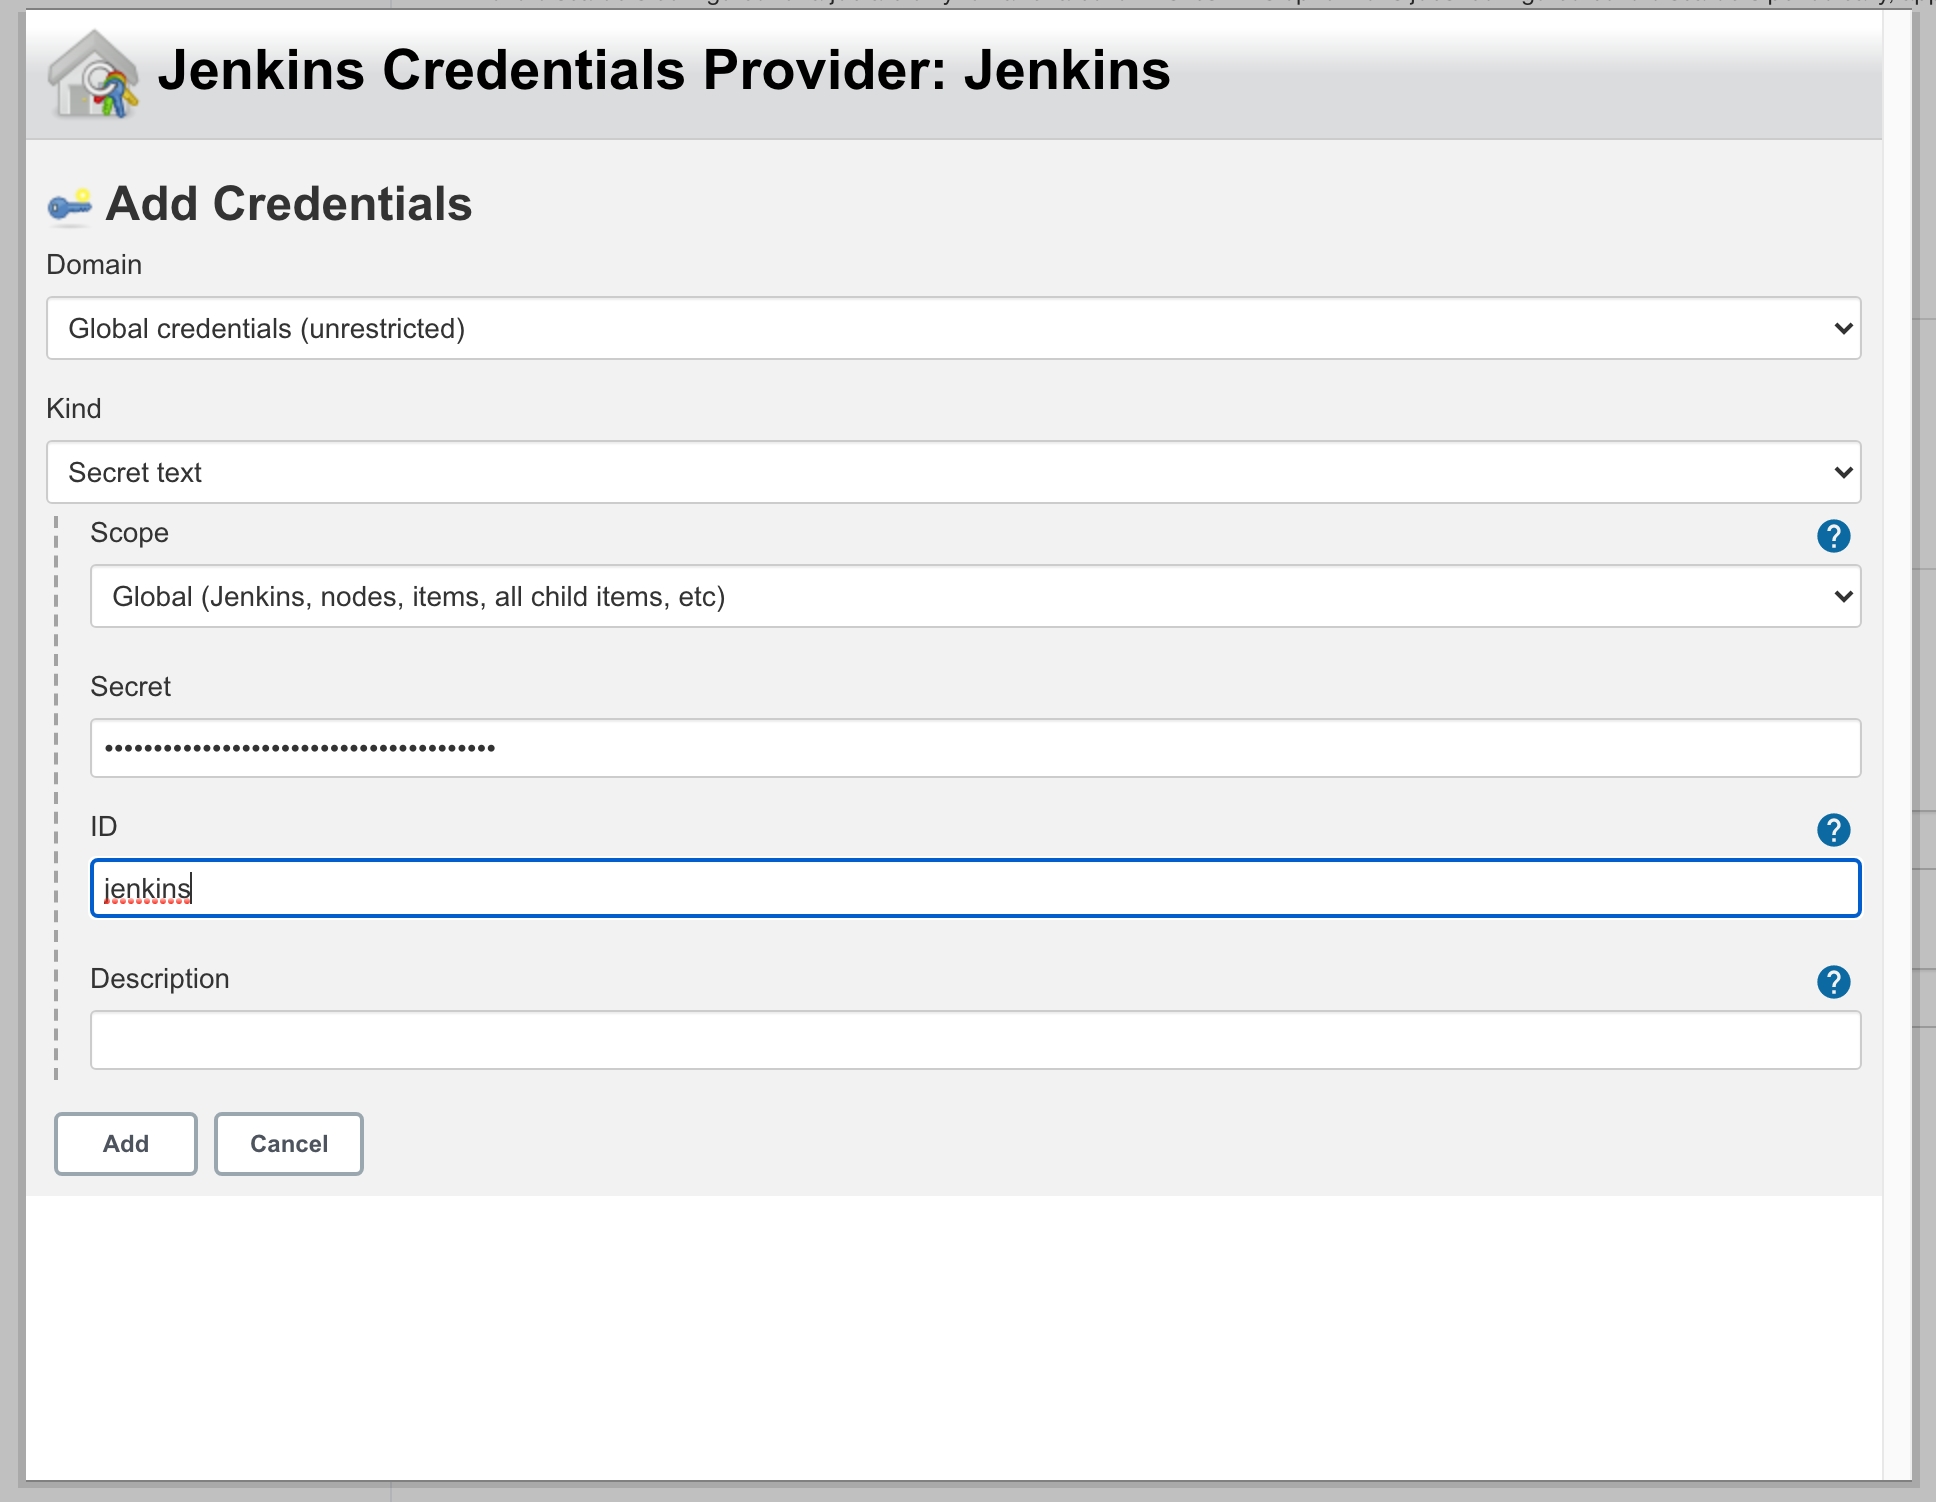The height and width of the screenshot is (1502, 1936).
Task: Open help for the ID field
Action: coord(1832,829)
